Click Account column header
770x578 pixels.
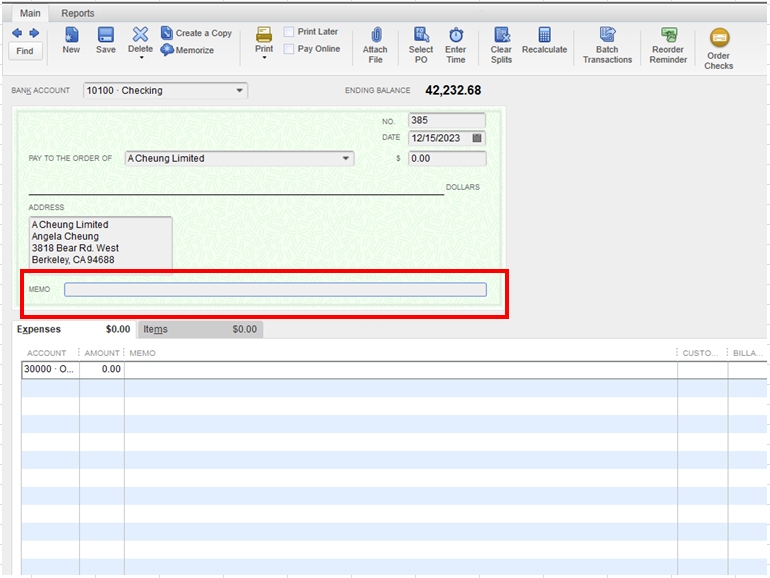47,353
